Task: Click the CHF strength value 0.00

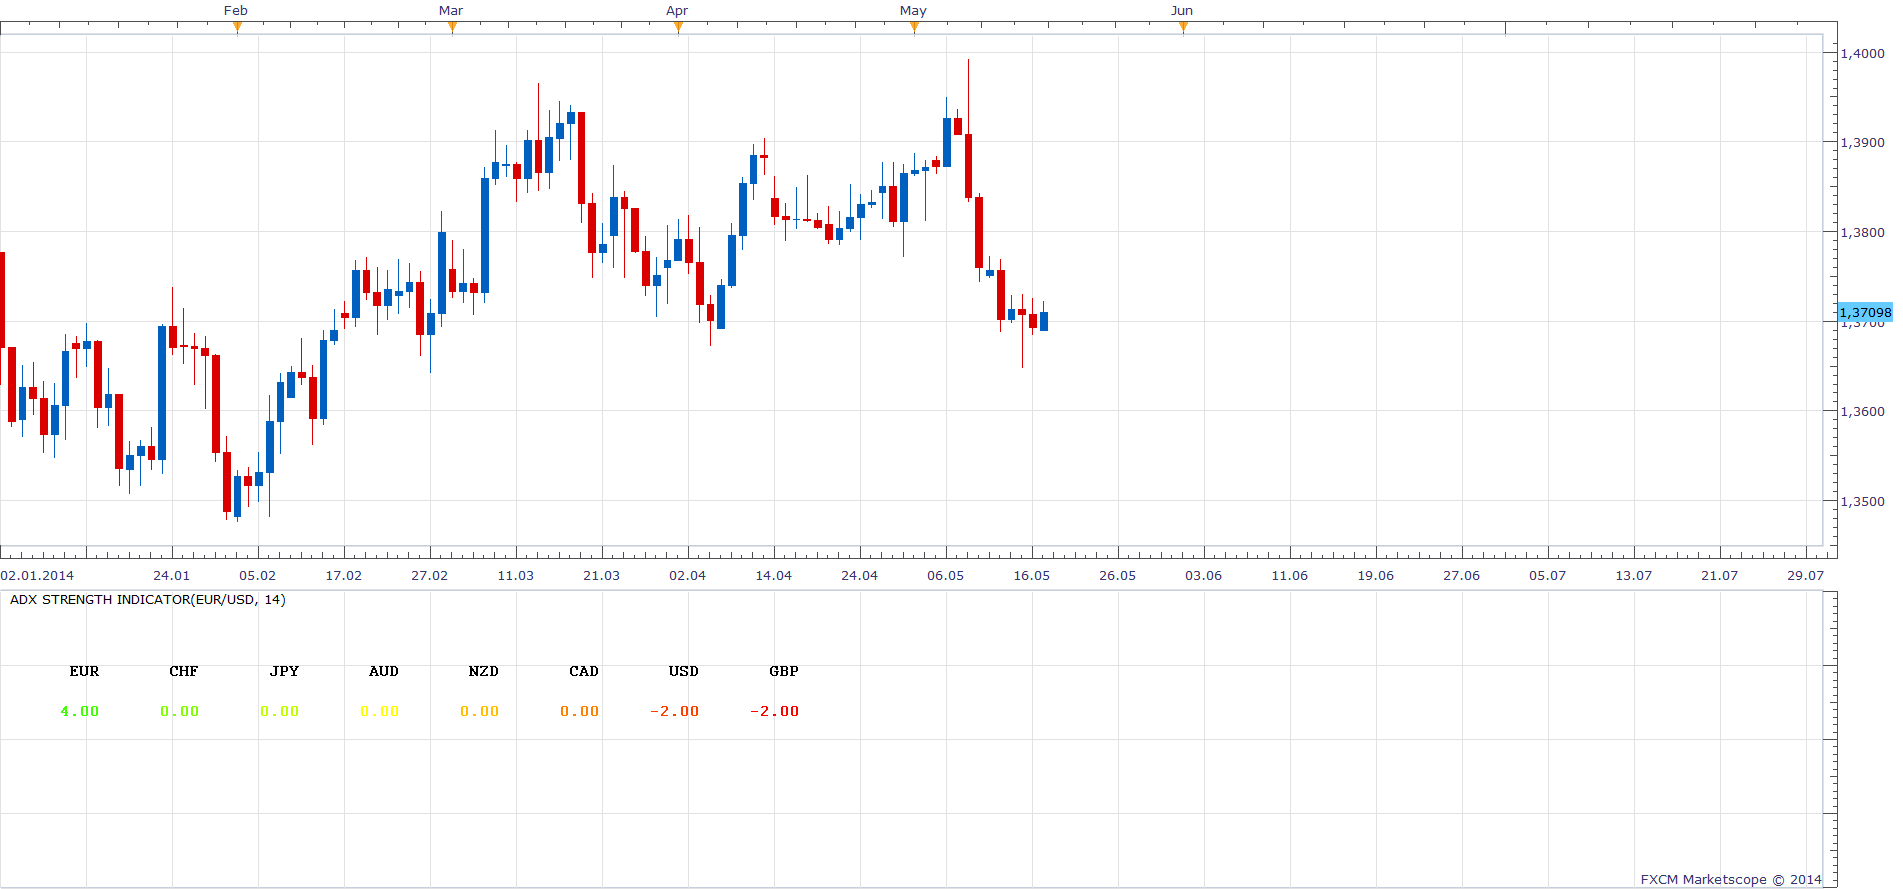Action: [x=180, y=711]
